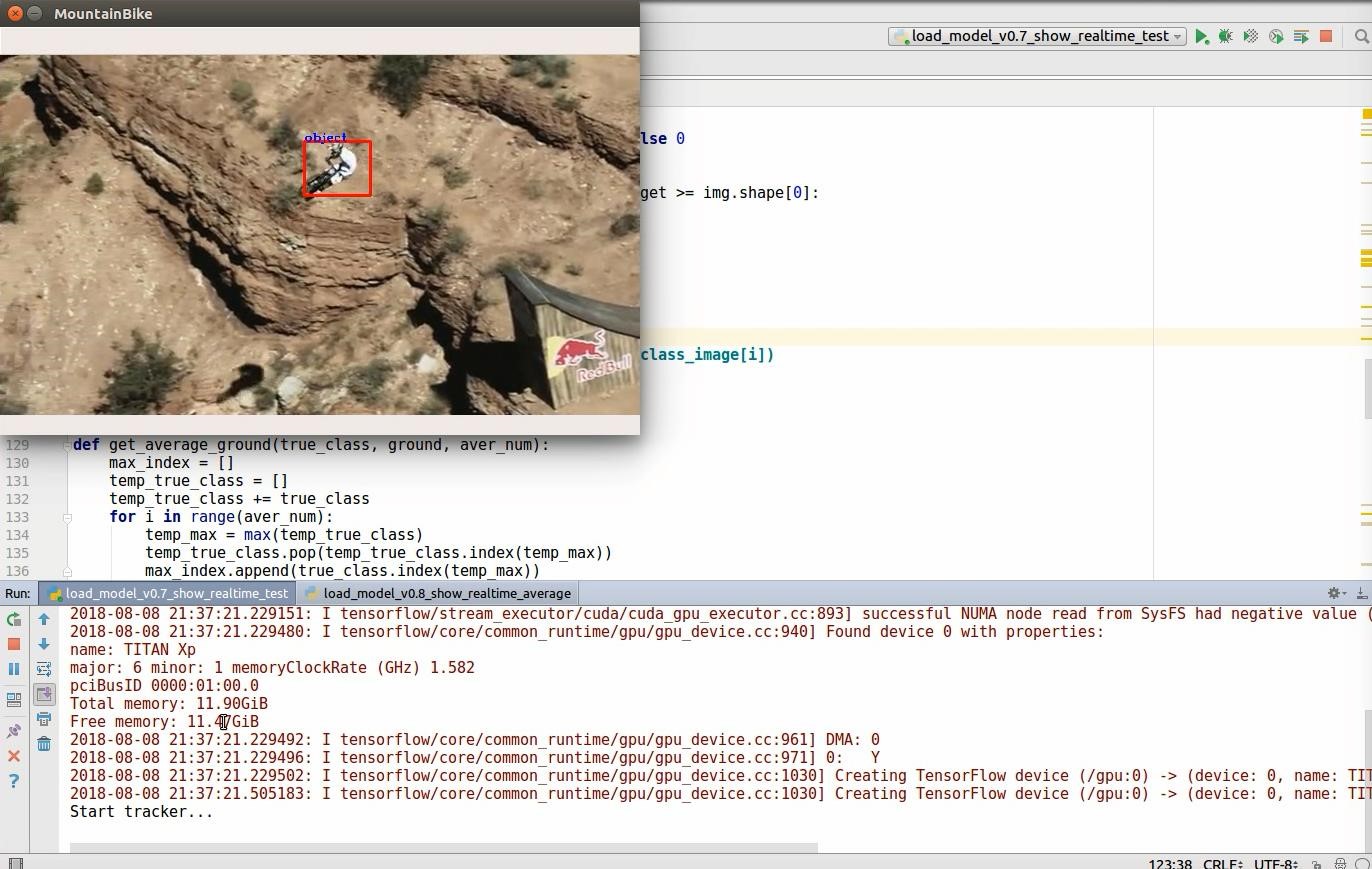
Task: Select the load_model_v0.7_show_realtime_test run tab
Action: [168, 593]
